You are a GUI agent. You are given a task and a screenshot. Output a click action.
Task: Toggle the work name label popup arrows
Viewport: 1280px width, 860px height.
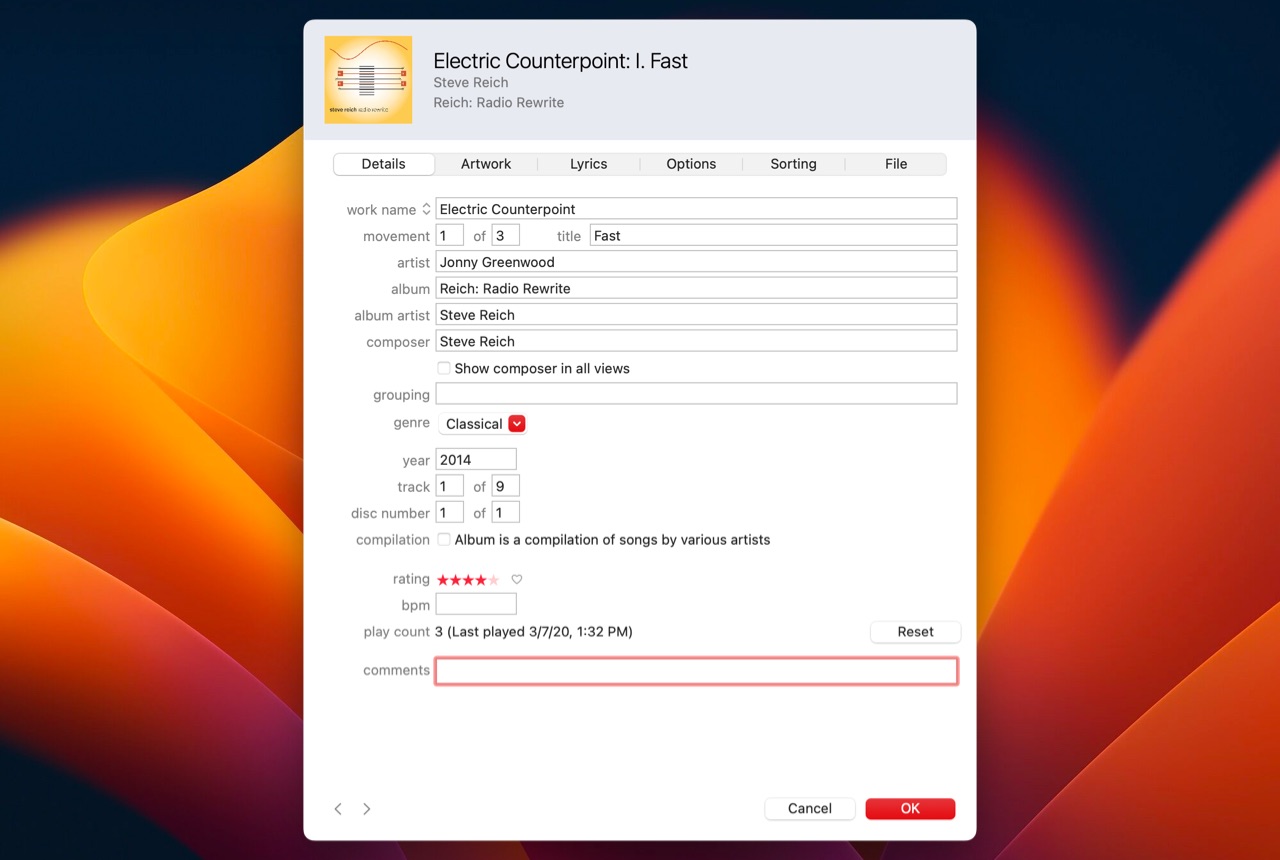click(x=426, y=209)
